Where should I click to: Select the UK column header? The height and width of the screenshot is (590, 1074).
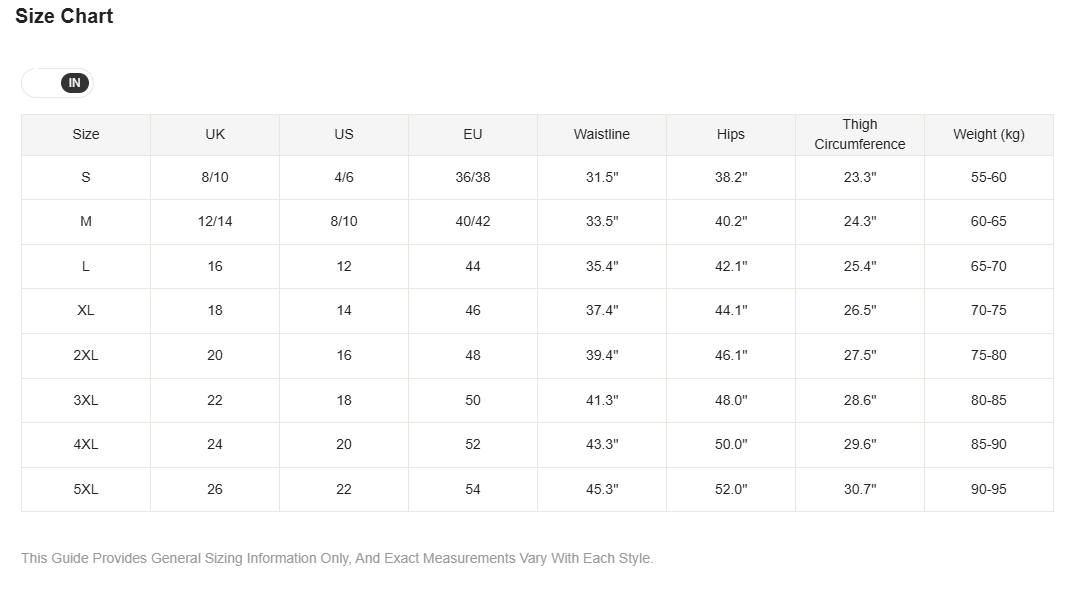point(215,134)
